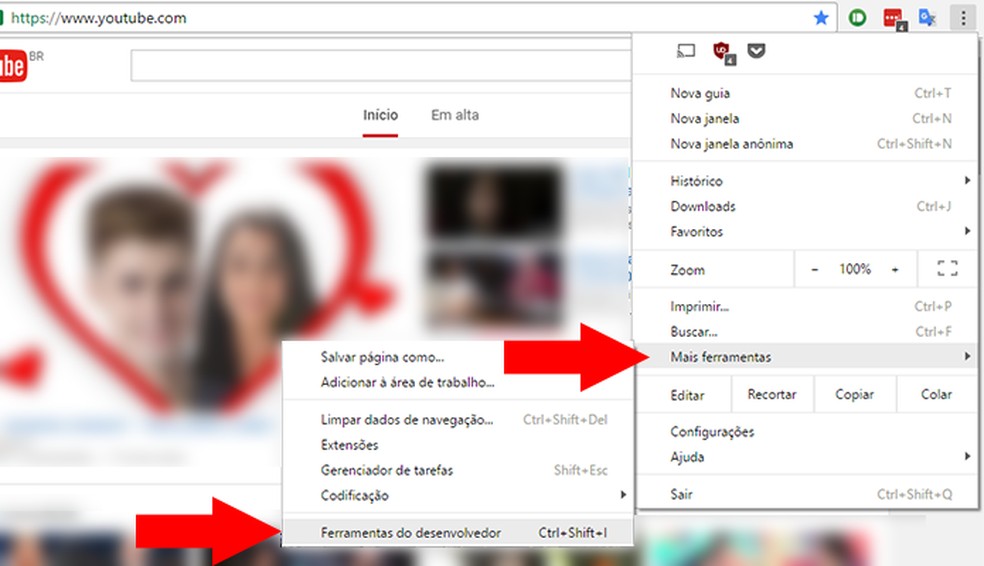Click the Chrome three-dot menu button
984x566 pixels.
[963, 18]
